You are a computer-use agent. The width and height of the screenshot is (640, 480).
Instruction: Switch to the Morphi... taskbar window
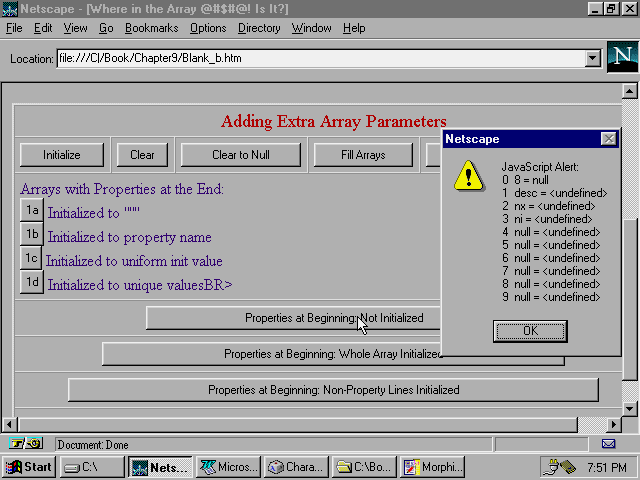click(x=432, y=467)
